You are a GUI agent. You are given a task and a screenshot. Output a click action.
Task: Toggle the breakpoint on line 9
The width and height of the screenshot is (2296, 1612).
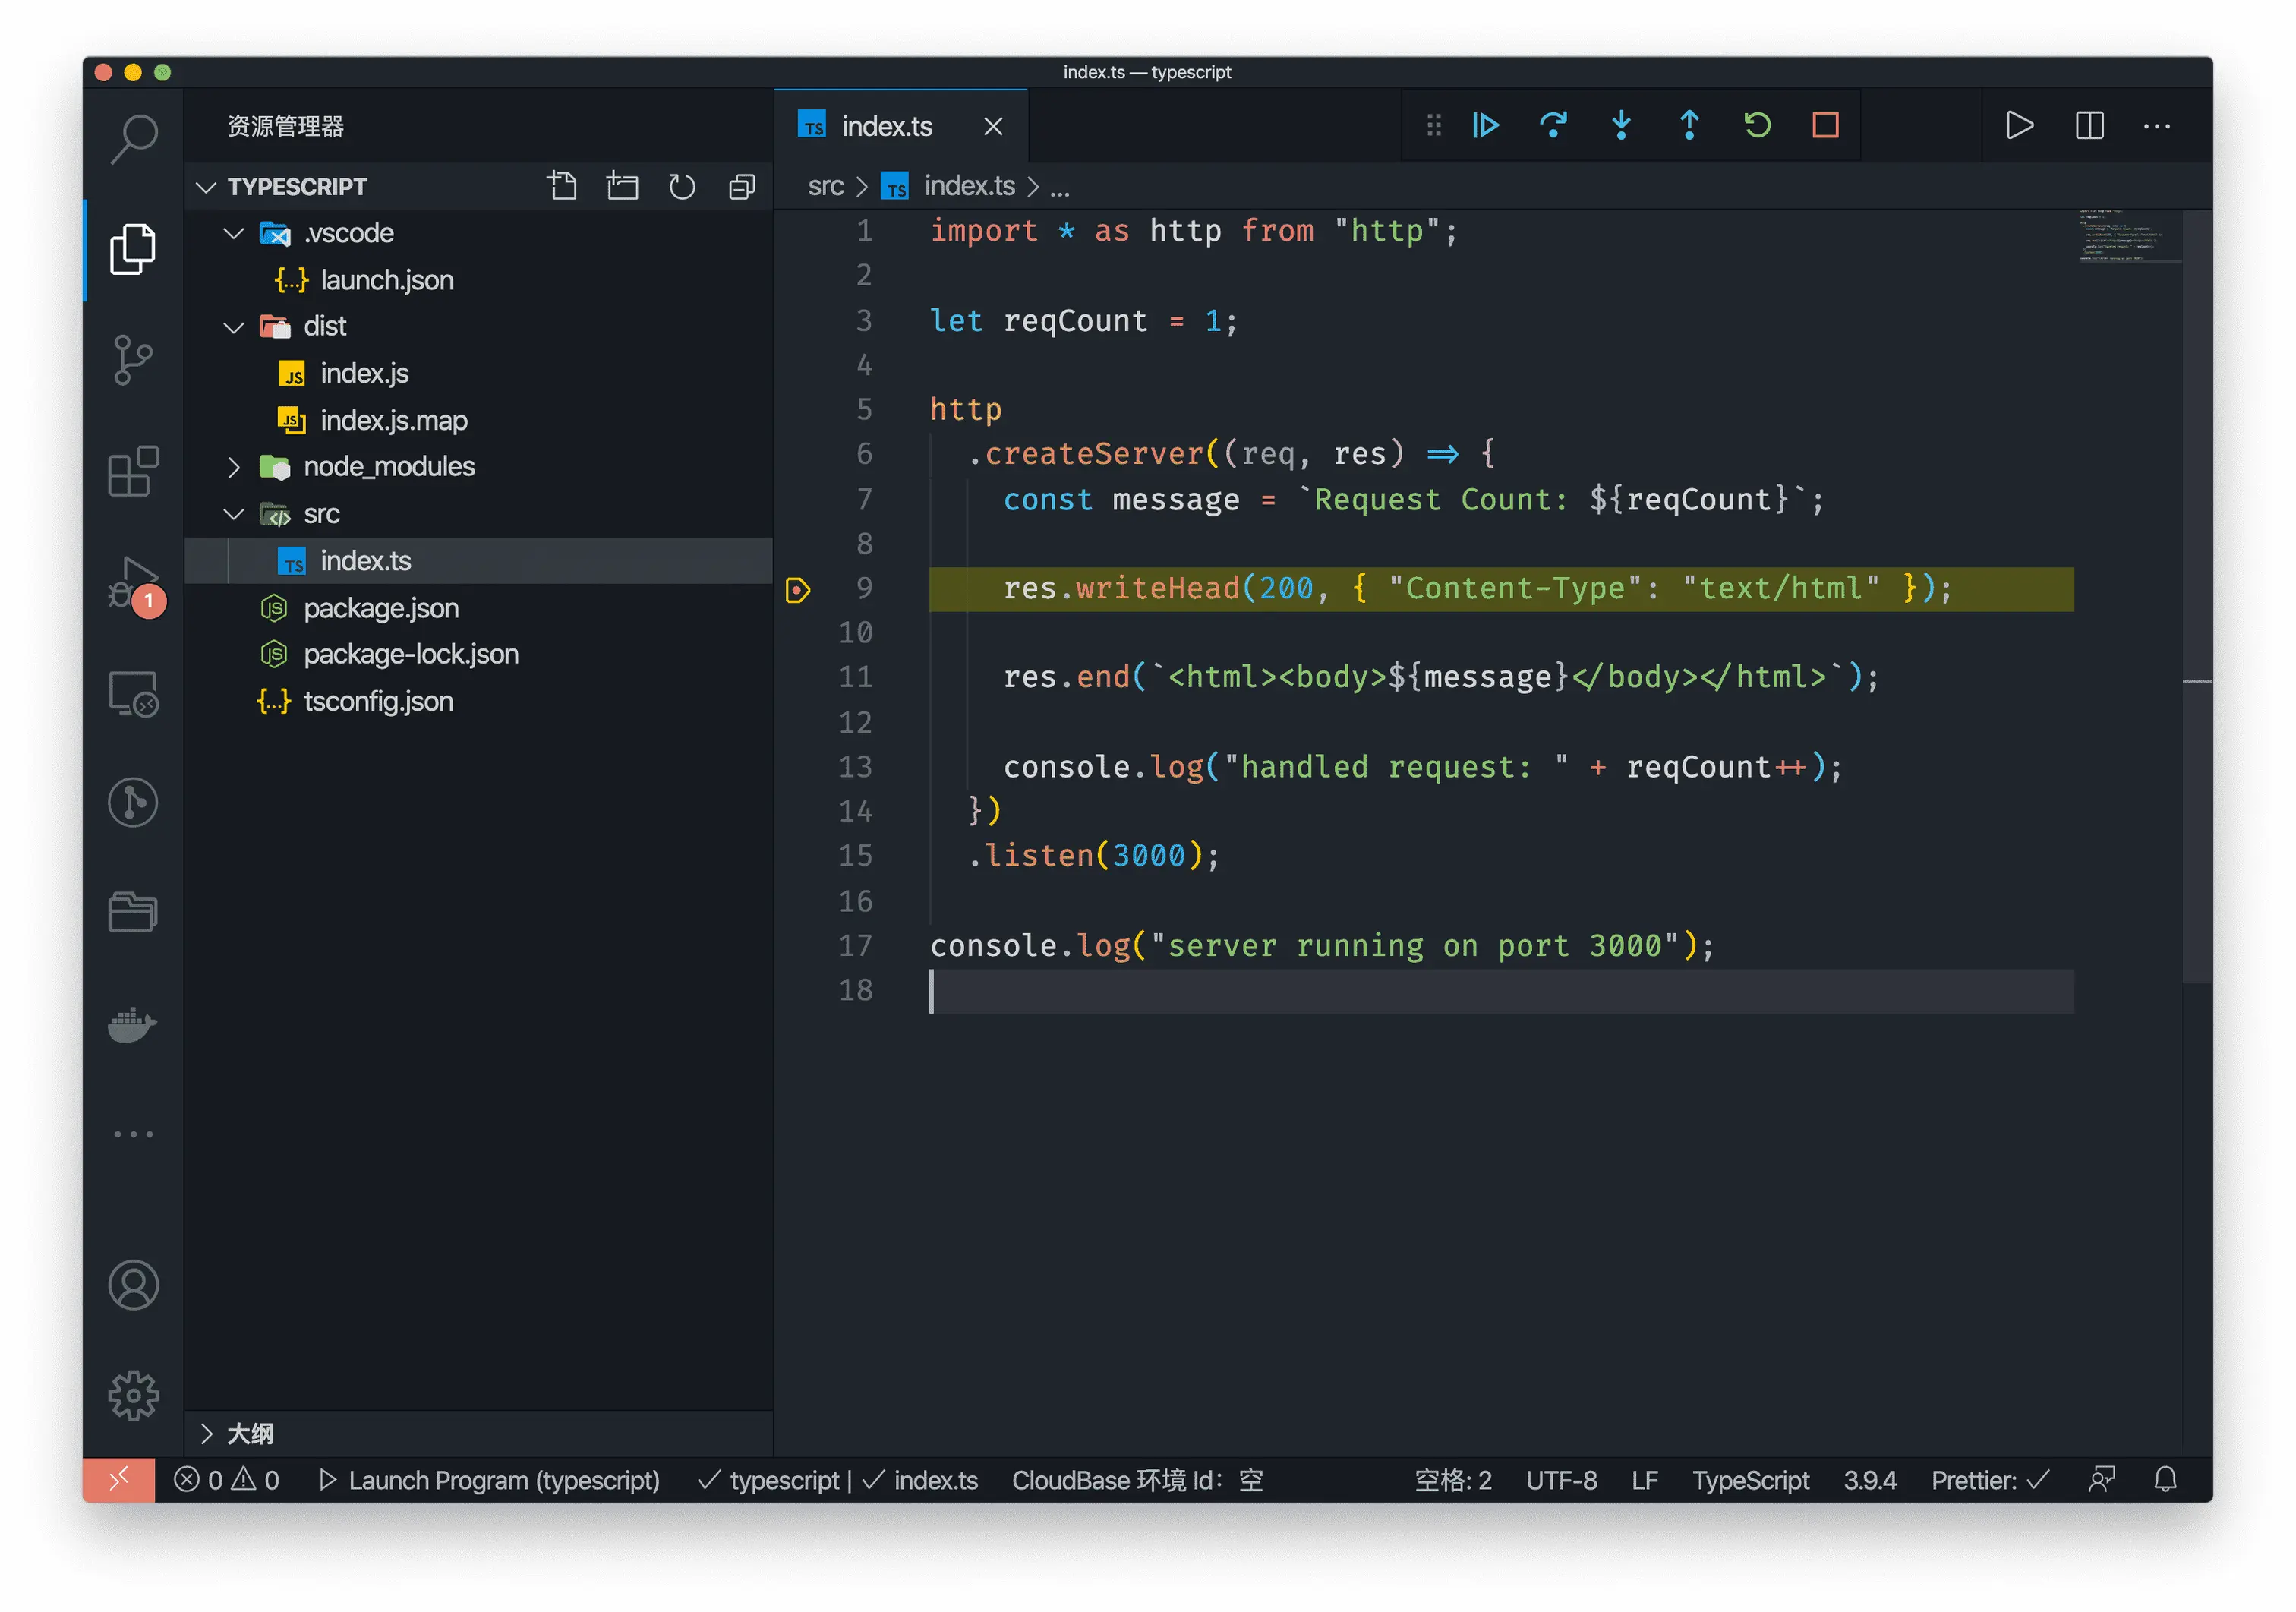click(798, 589)
